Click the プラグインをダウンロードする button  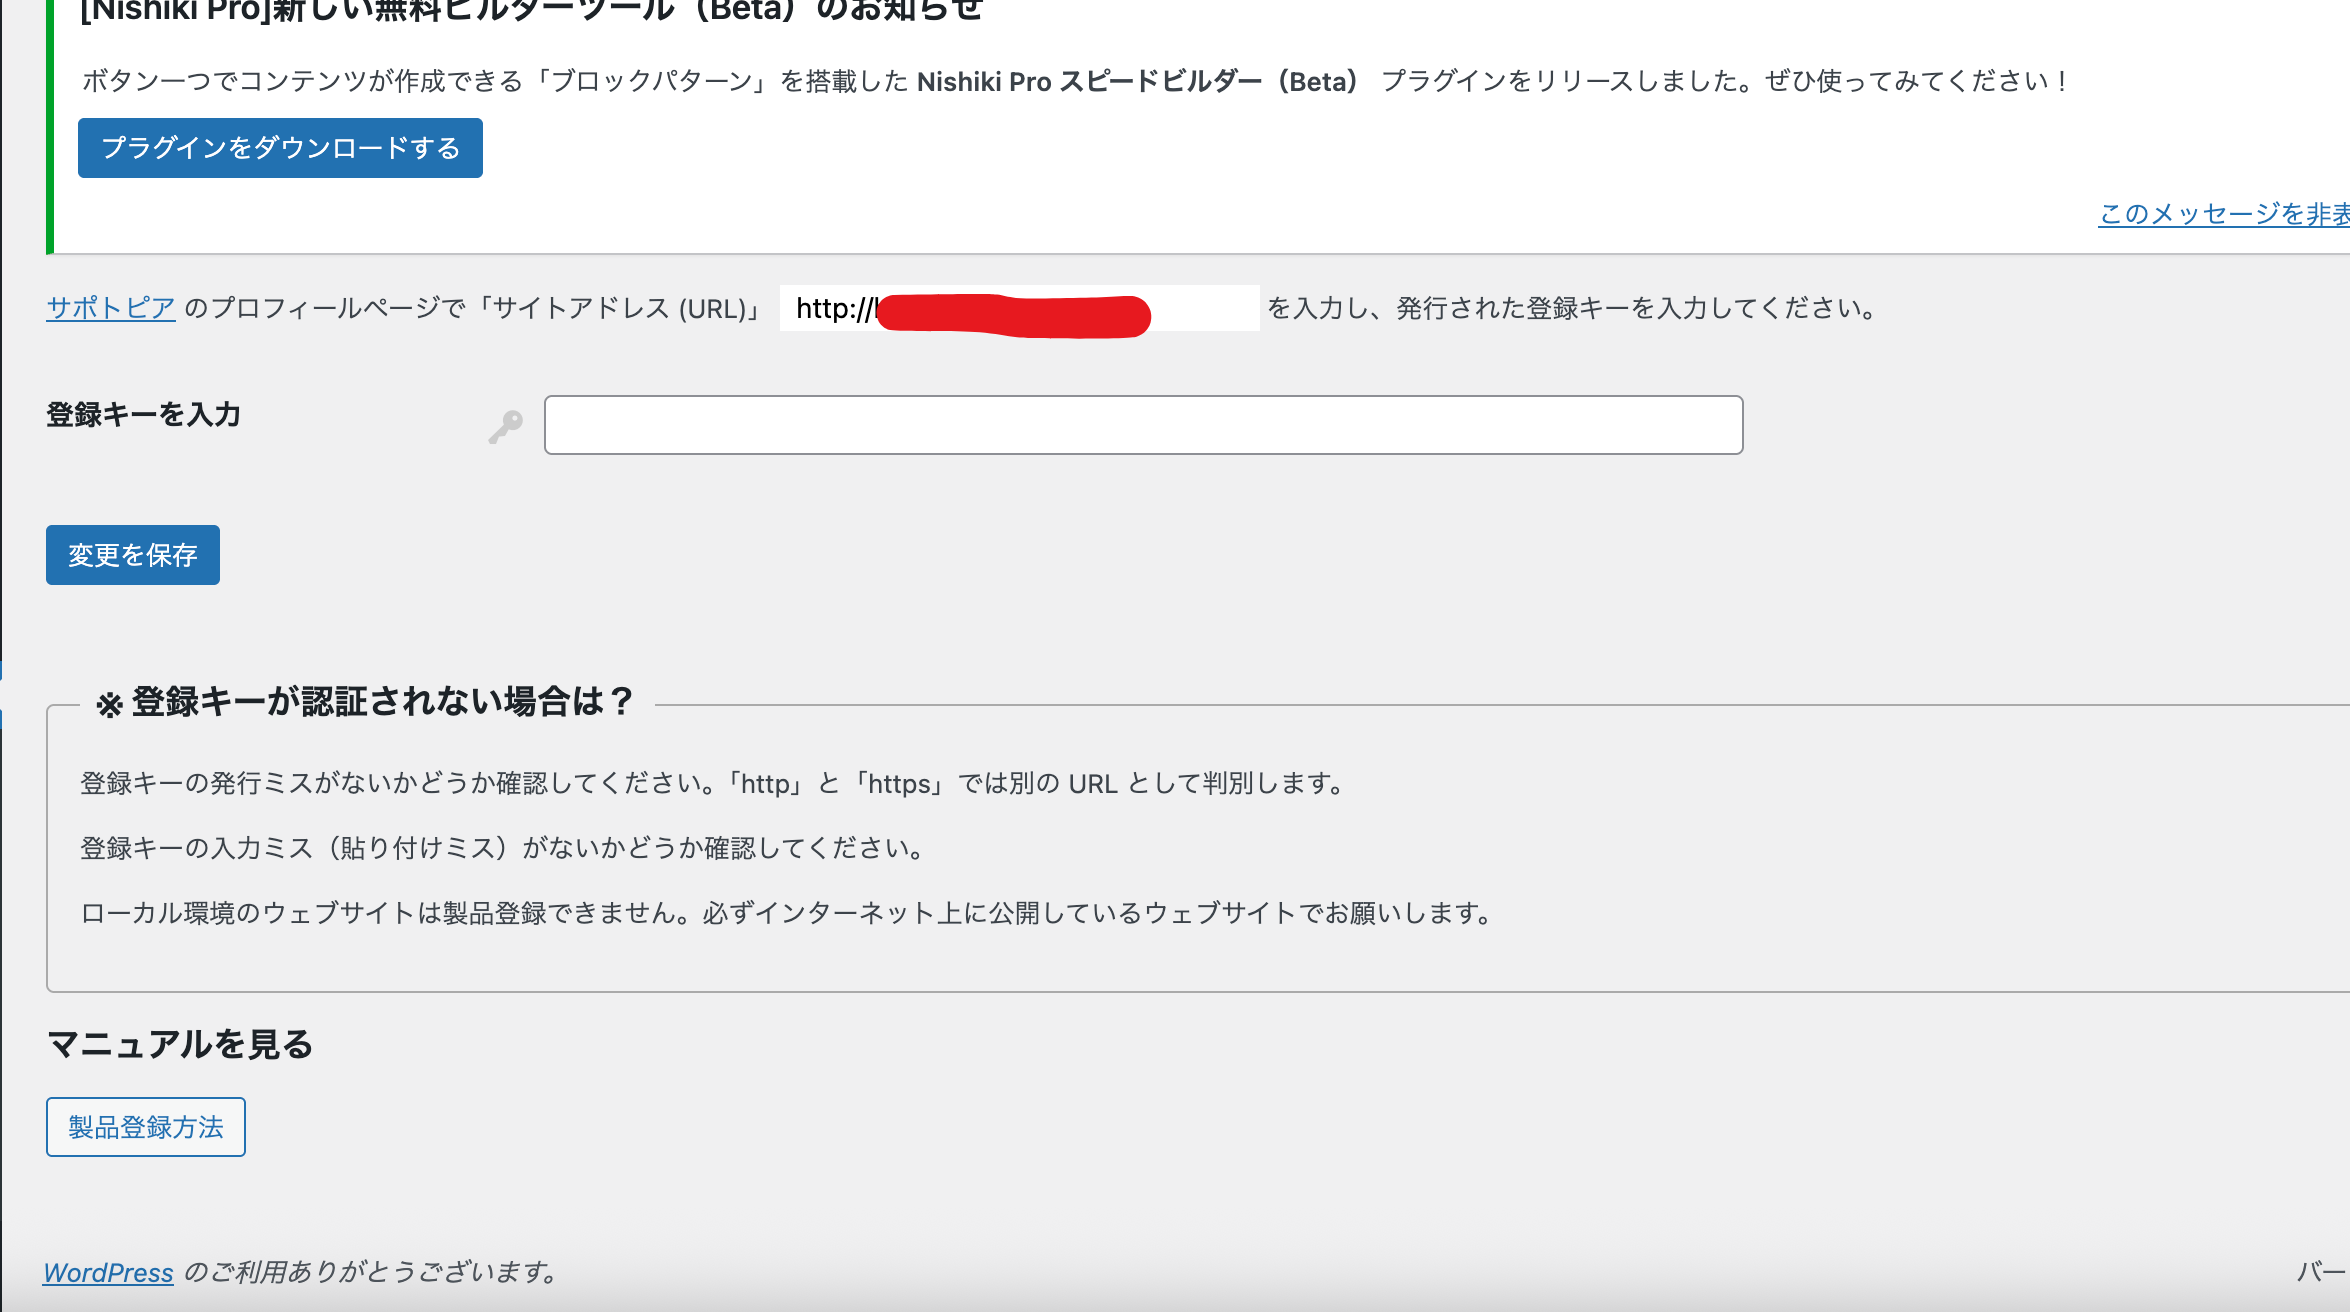(280, 148)
